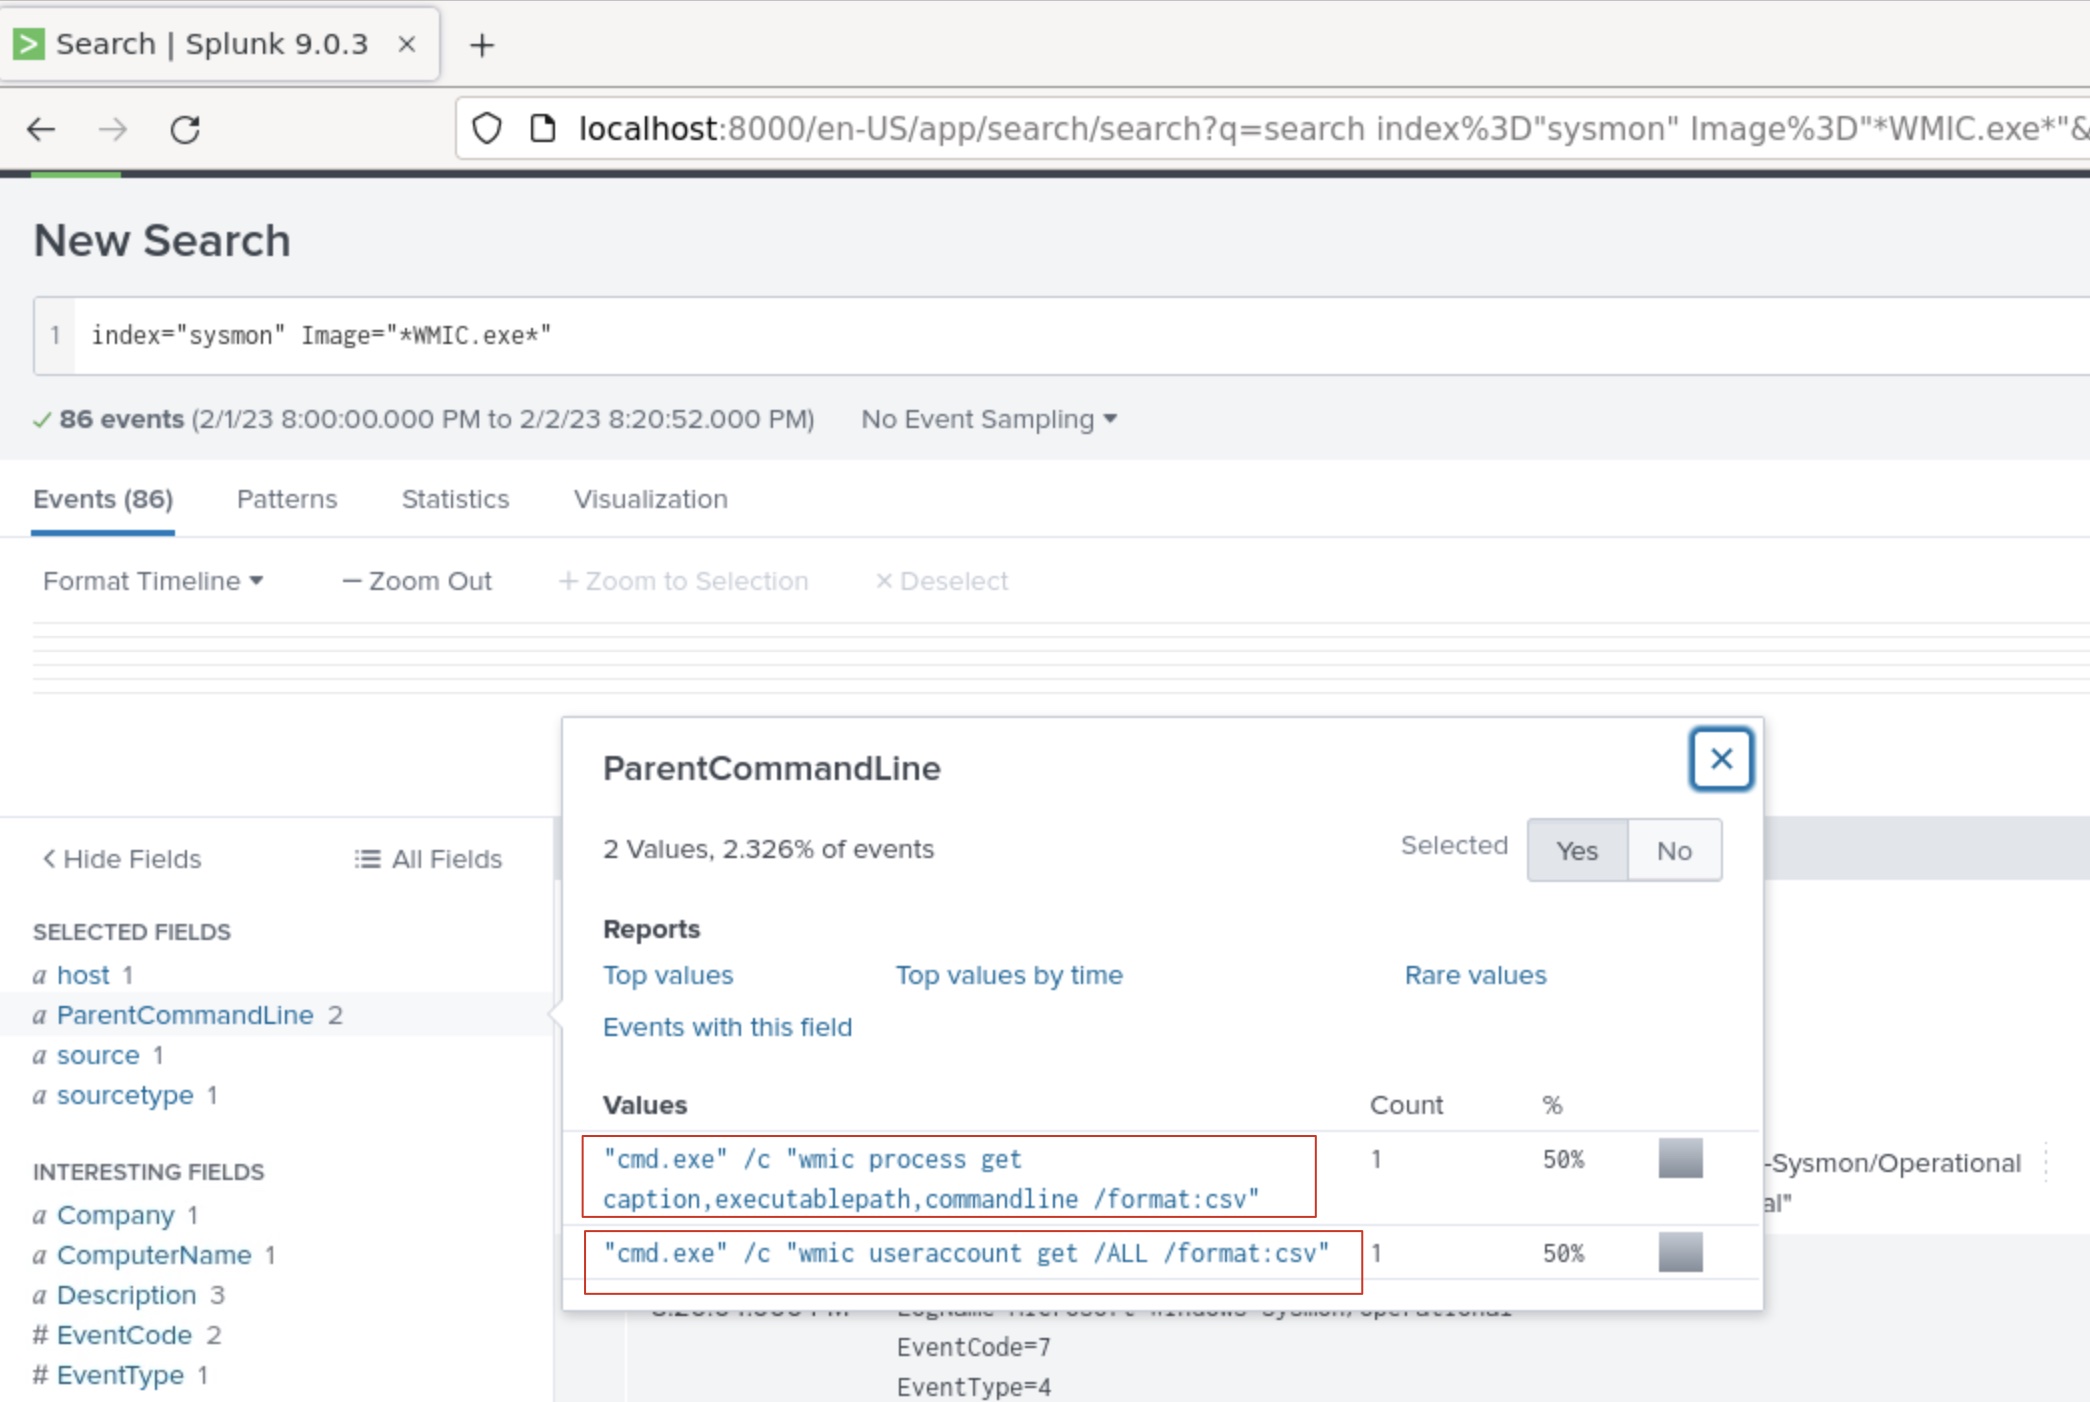Image resolution: width=2090 pixels, height=1402 pixels.
Task: Set Selected to No
Action: click(1674, 850)
